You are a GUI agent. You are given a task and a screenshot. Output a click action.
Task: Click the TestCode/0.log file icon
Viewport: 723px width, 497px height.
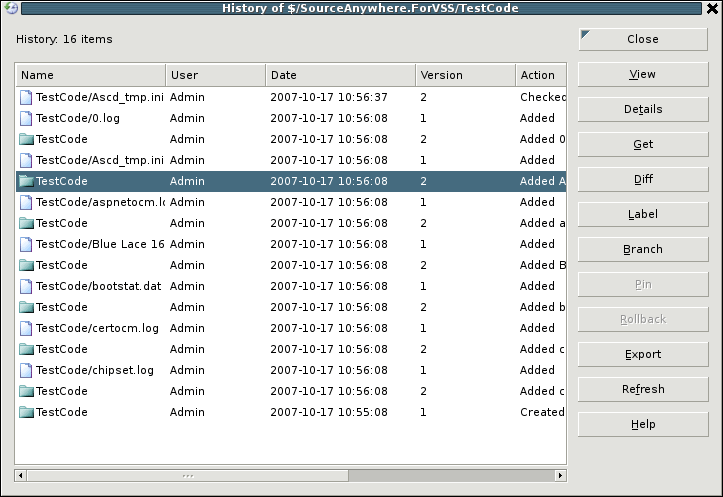click(26, 118)
